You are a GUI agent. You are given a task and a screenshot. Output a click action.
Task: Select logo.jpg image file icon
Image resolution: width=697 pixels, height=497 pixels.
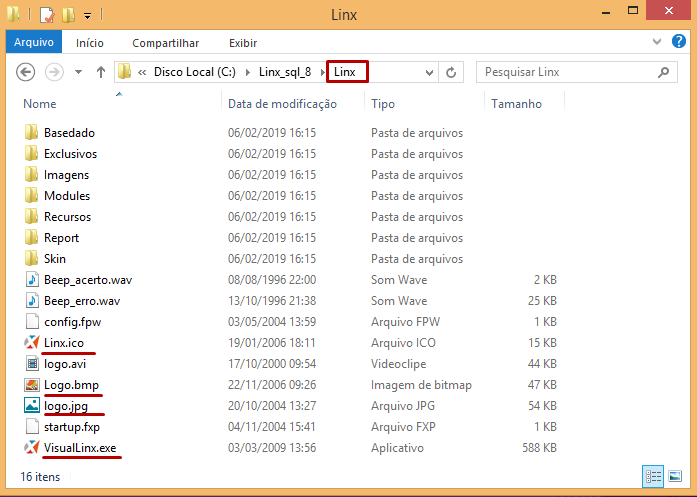[32, 405]
